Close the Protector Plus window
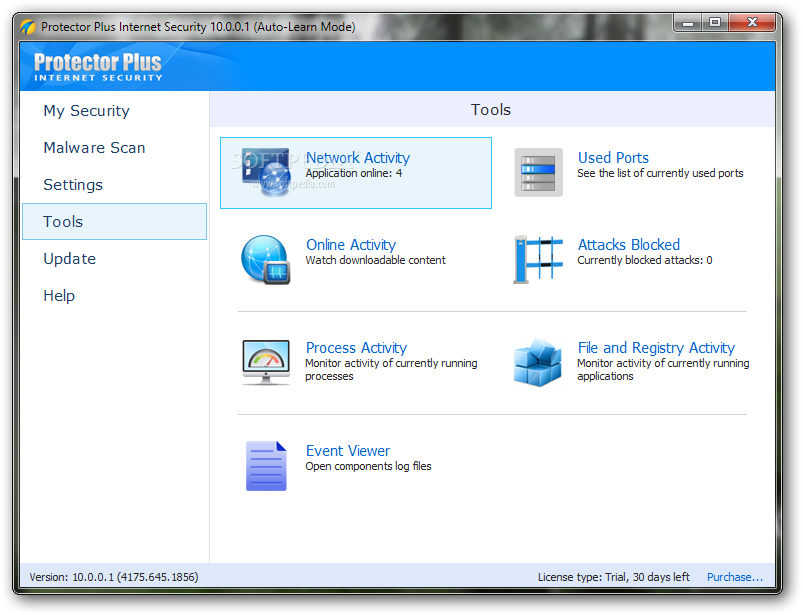803x615 pixels. [752, 23]
